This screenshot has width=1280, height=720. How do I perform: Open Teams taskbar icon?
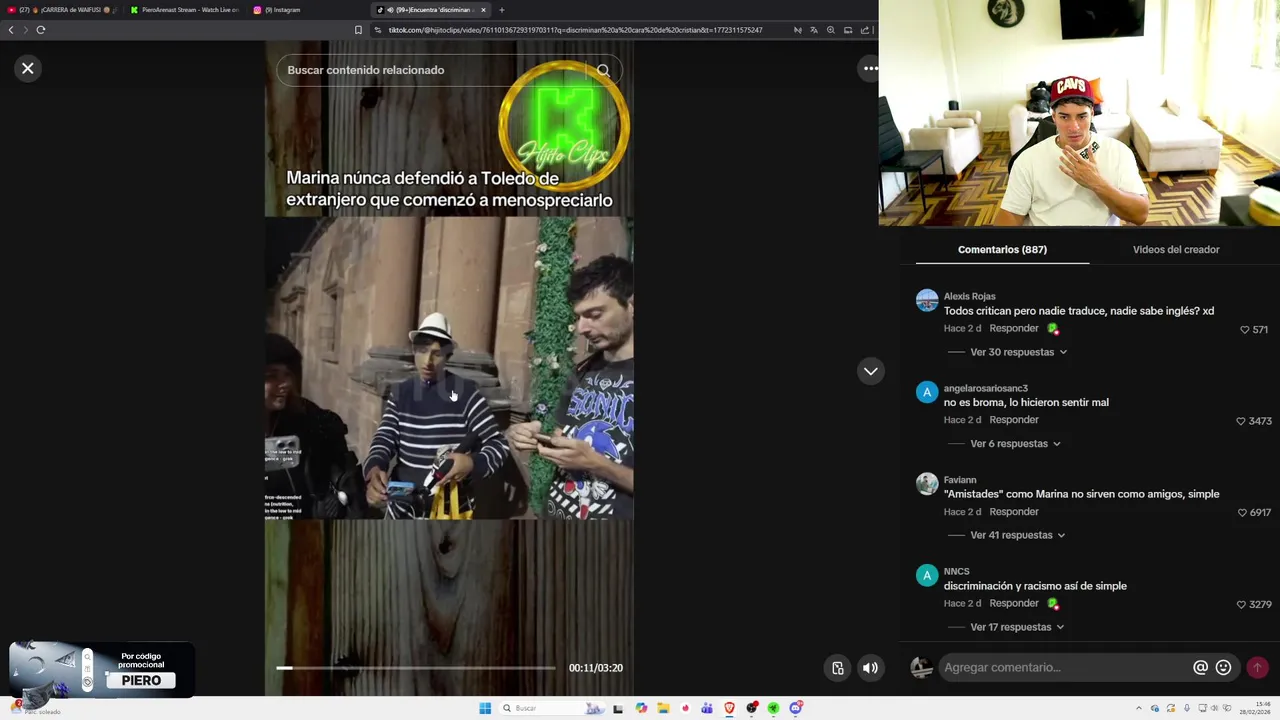tap(707, 708)
